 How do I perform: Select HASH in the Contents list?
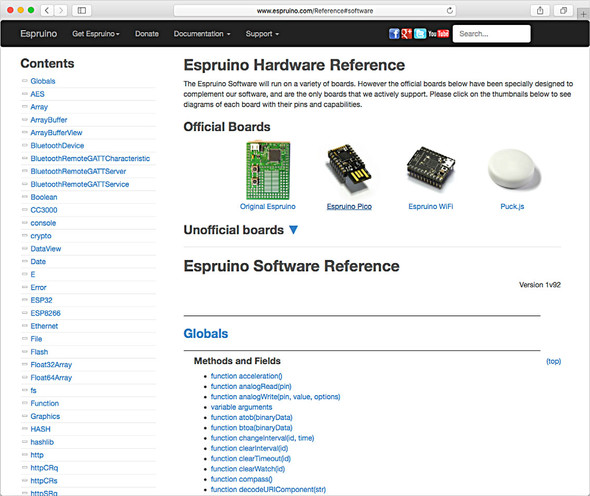pos(40,429)
